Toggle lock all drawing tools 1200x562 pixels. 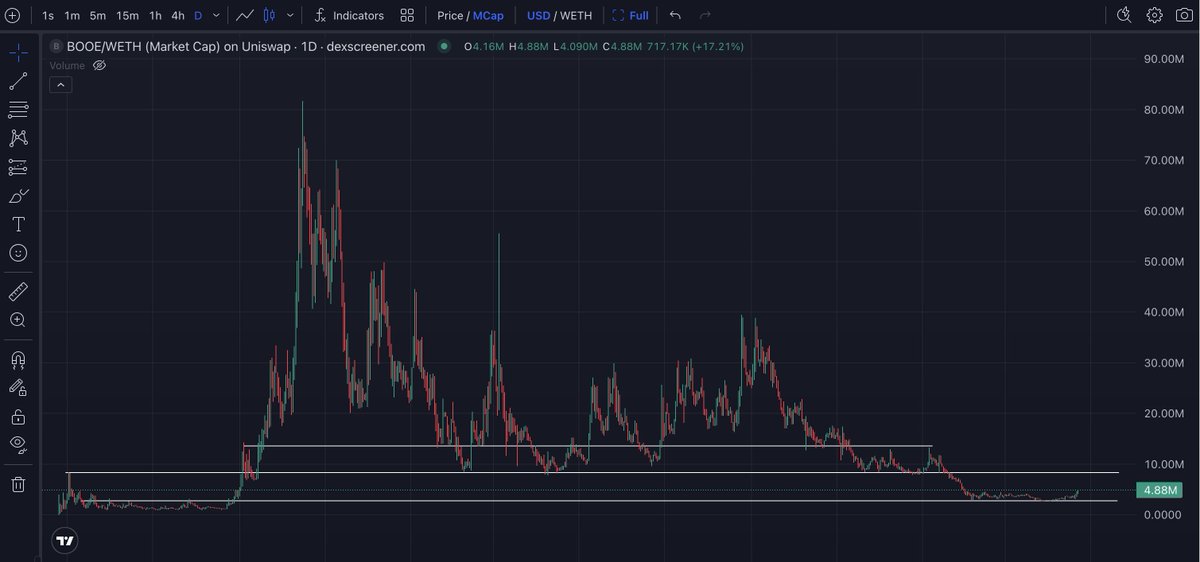18,416
